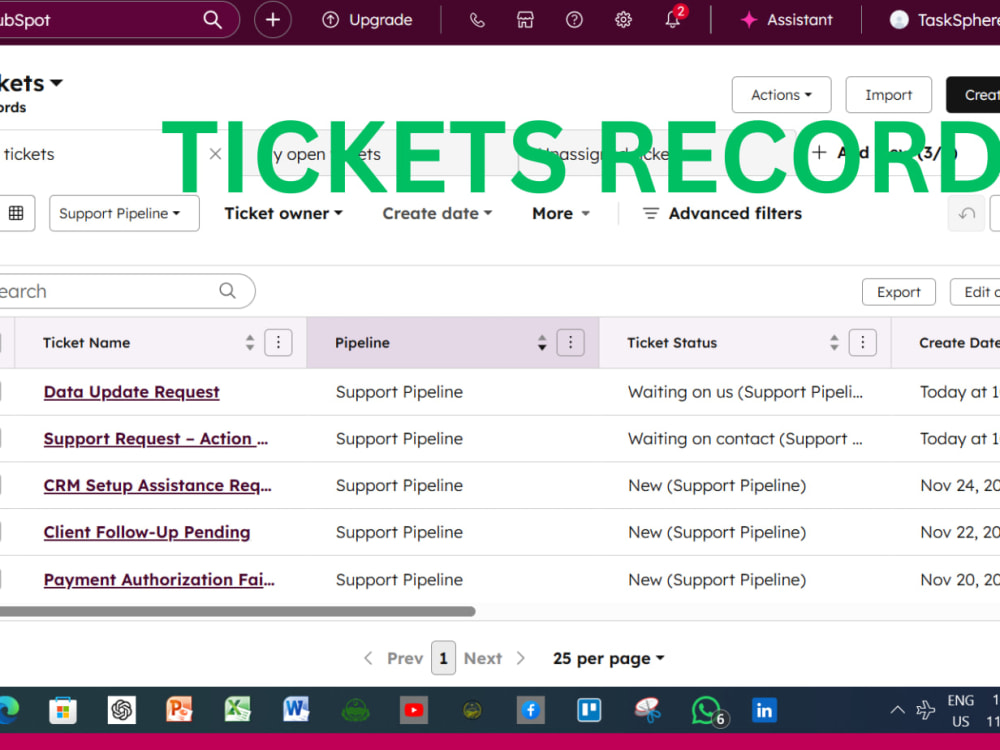Open YouTube from taskbar
1000x750 pixels.
coord(414,710)
